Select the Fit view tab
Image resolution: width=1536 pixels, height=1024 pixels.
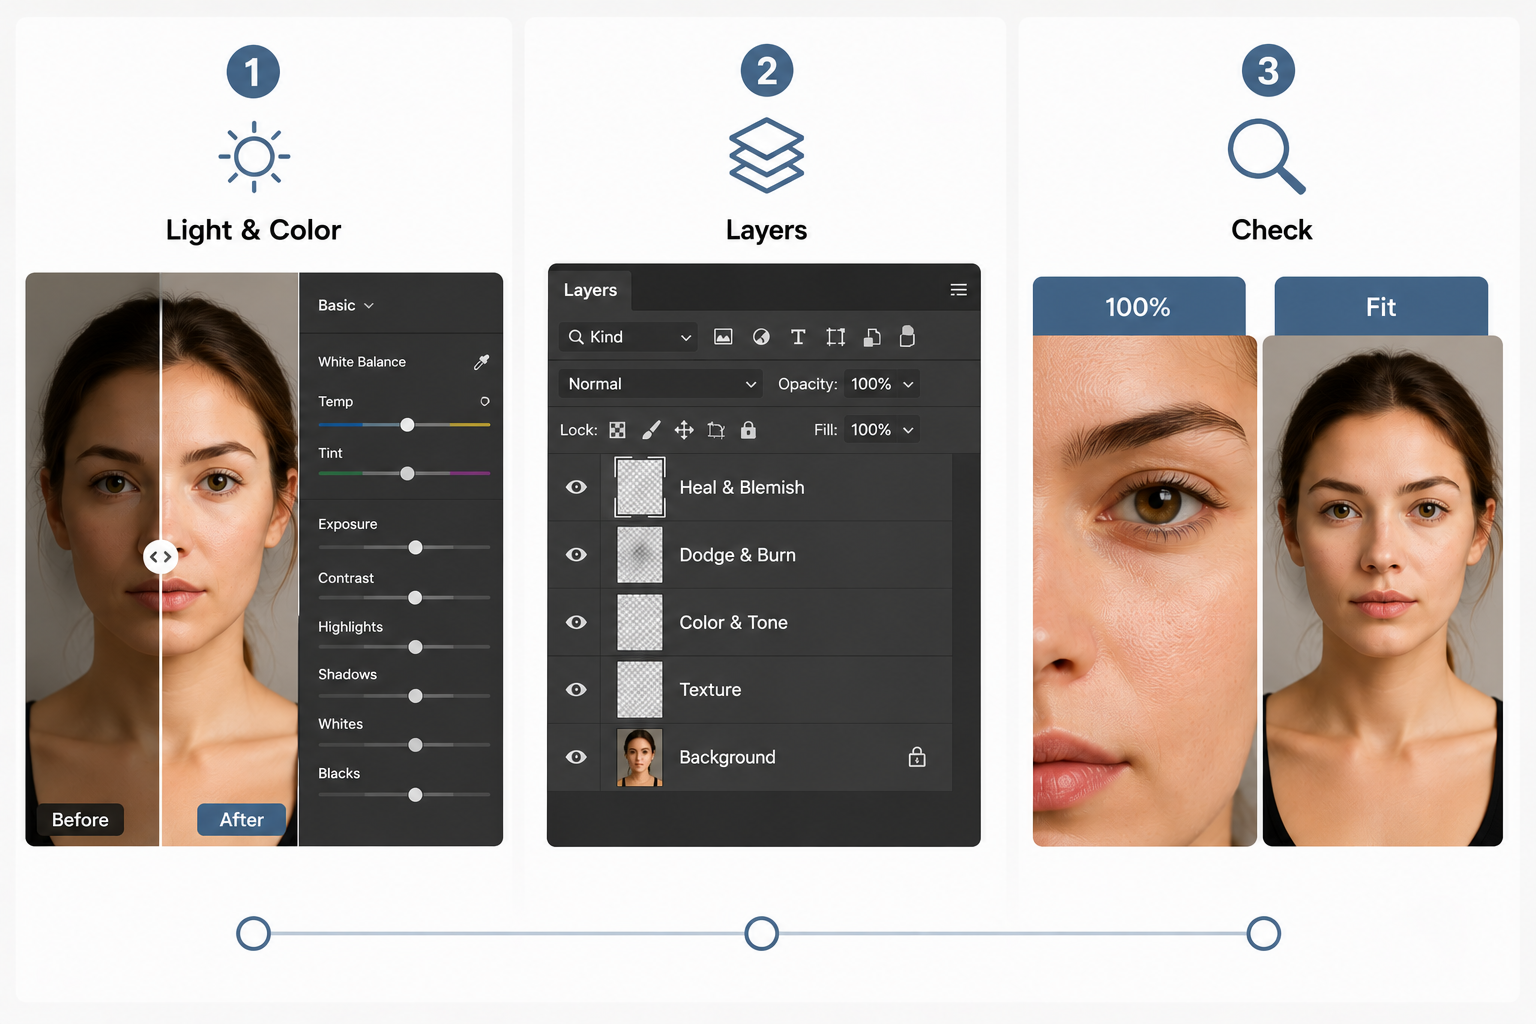(1381, 307)
